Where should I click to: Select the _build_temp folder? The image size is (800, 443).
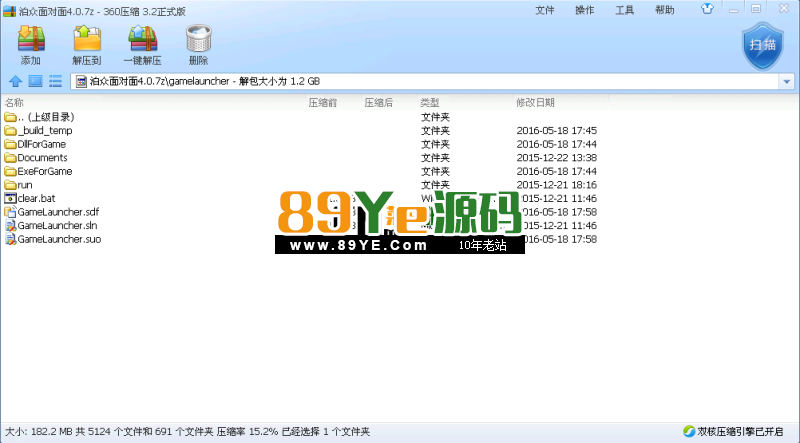pyautogui.click(x=45, y=131)
